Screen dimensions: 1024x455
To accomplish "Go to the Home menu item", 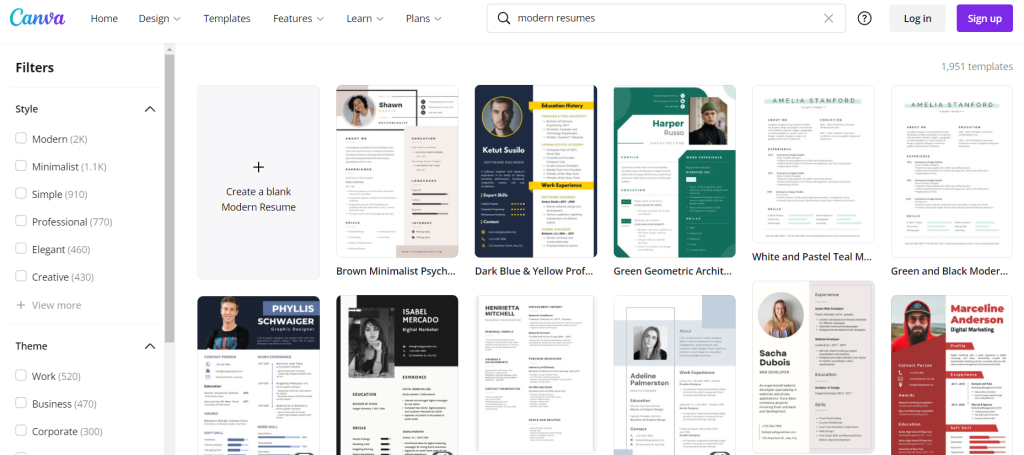I will (x=104, y=18).
